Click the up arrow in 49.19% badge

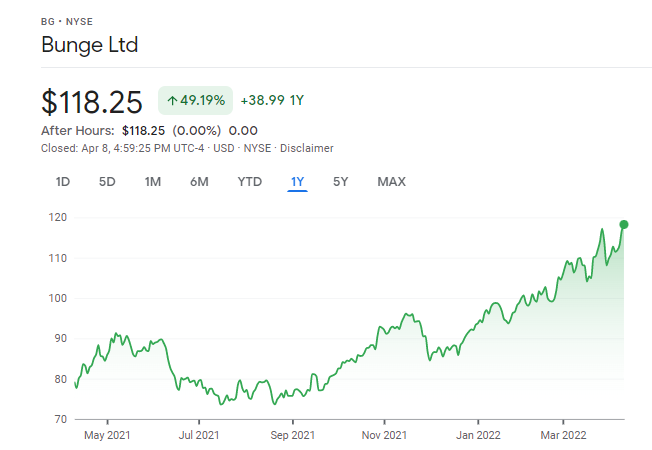pos(172,101)
